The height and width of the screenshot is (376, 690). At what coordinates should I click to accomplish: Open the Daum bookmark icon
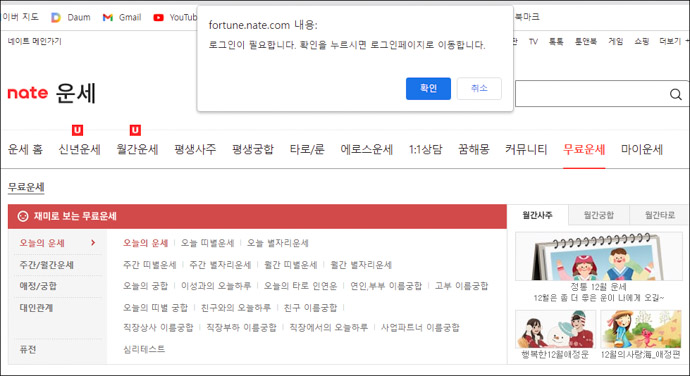click(x=56, y=18)
